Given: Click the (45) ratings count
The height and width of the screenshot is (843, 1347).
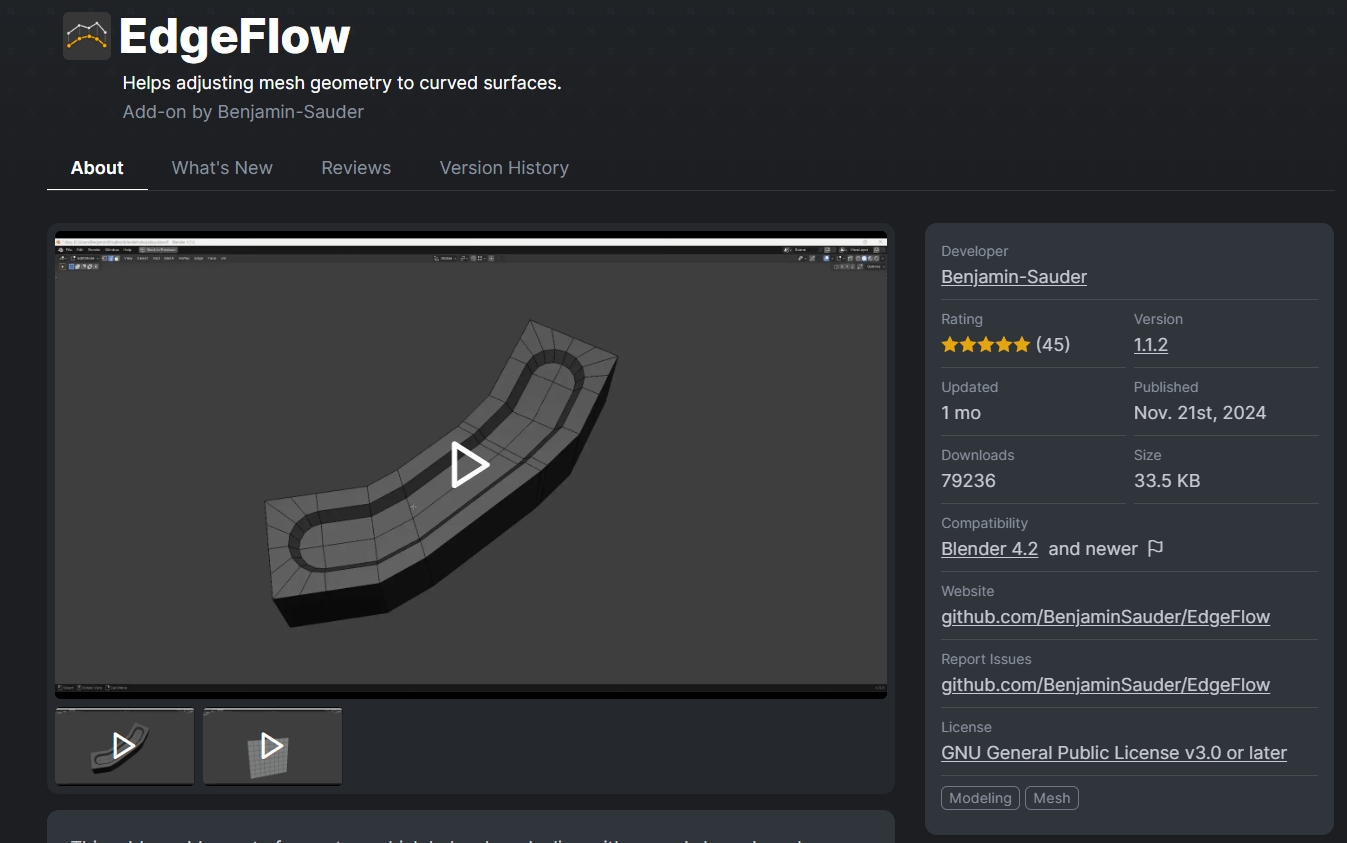Looking at the screenshot, I should tap(1053, 345).
